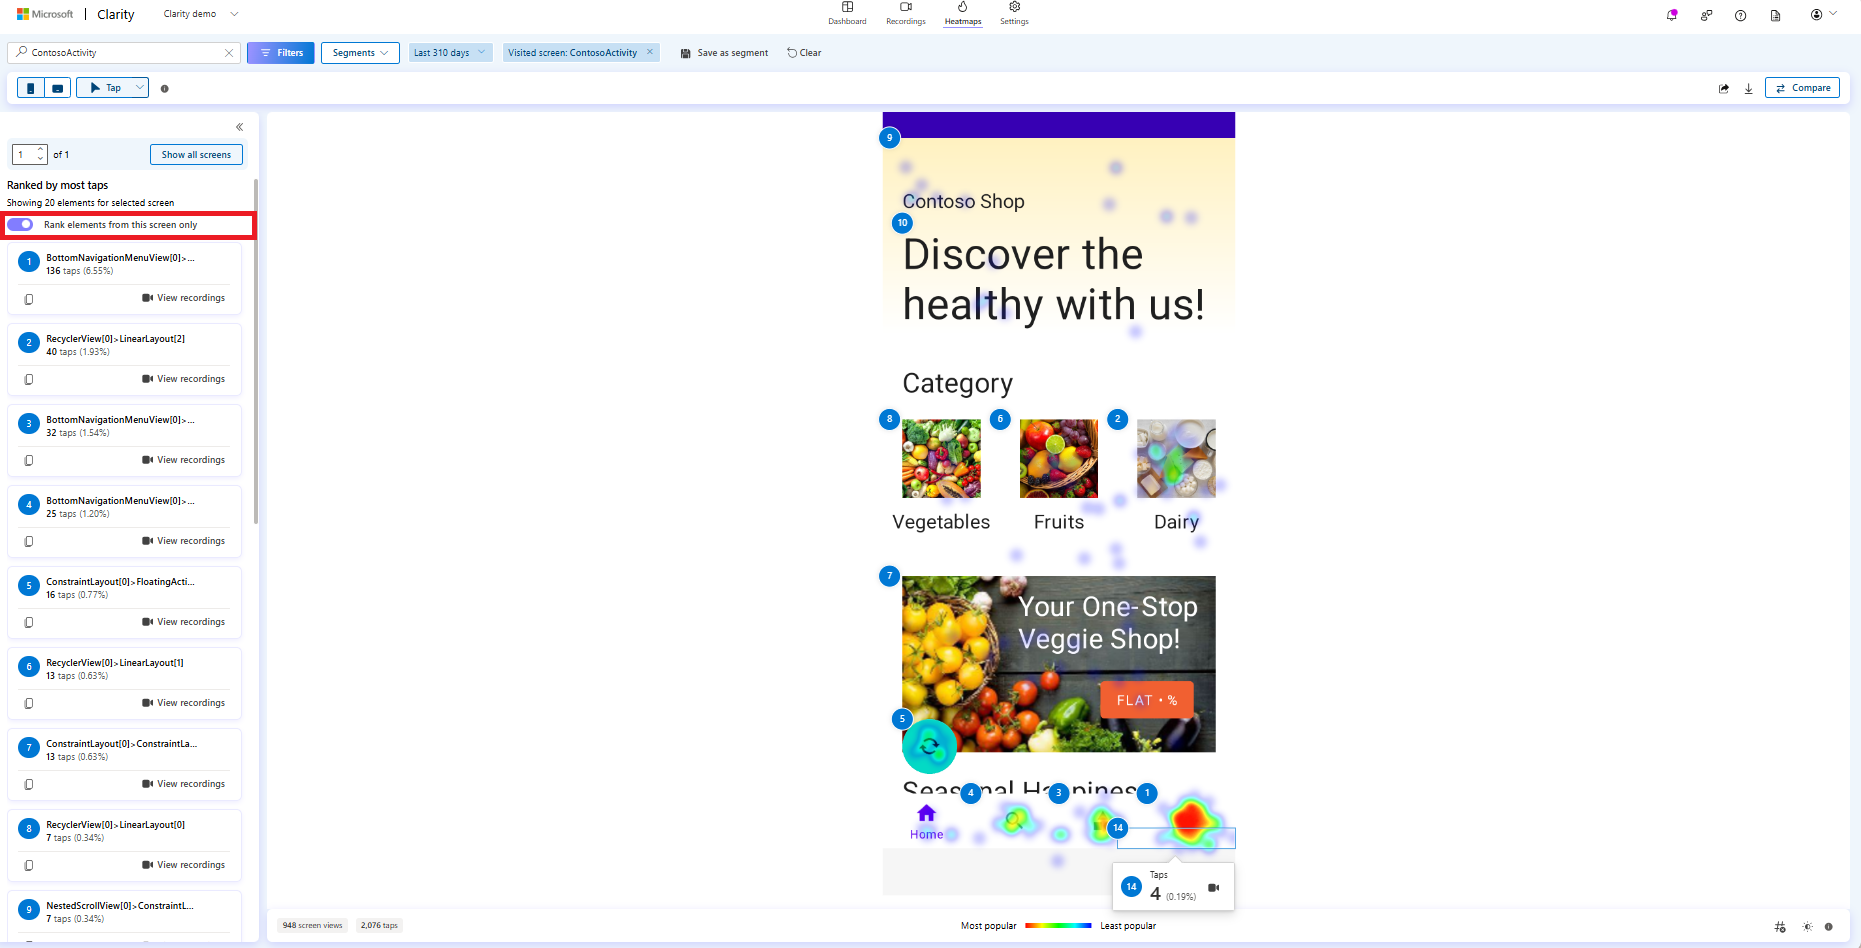Open Compare mode
Screen dimensions: 1861x948
coord(1802,87)
